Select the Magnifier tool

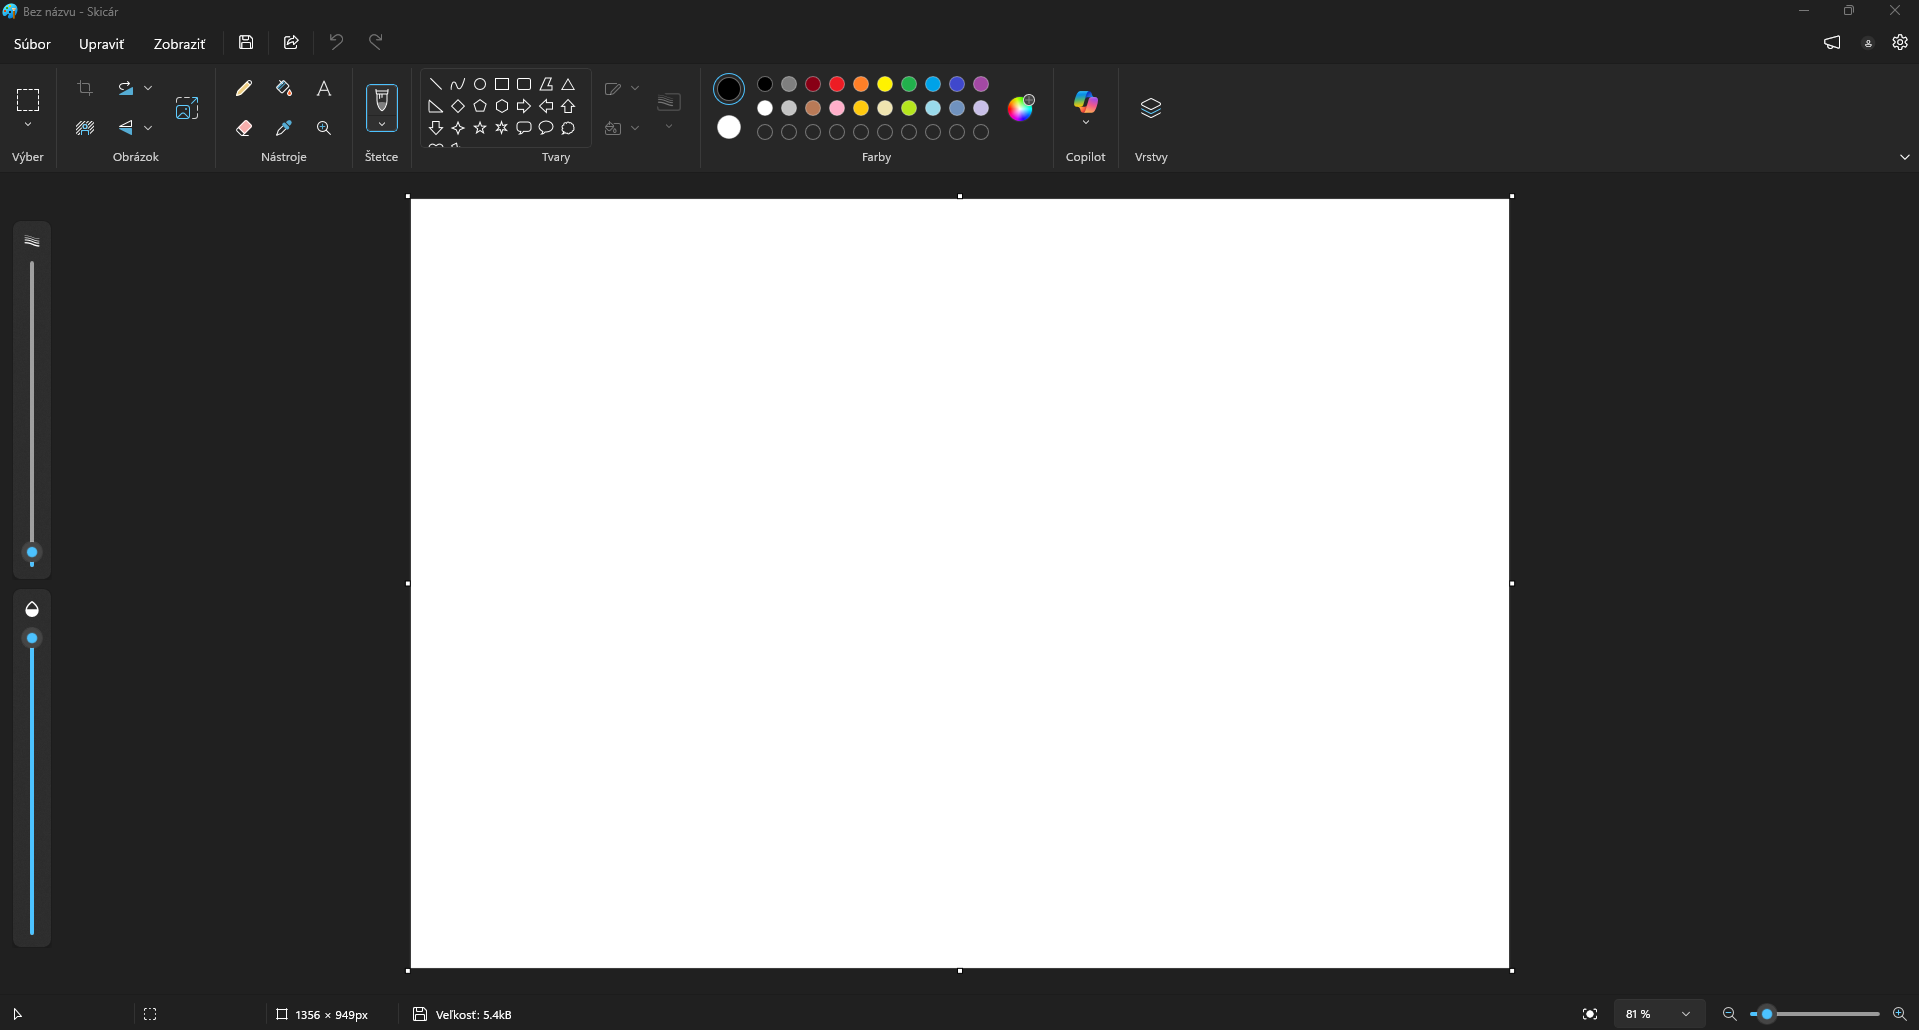pyautogui.click(x=324, y=128)
